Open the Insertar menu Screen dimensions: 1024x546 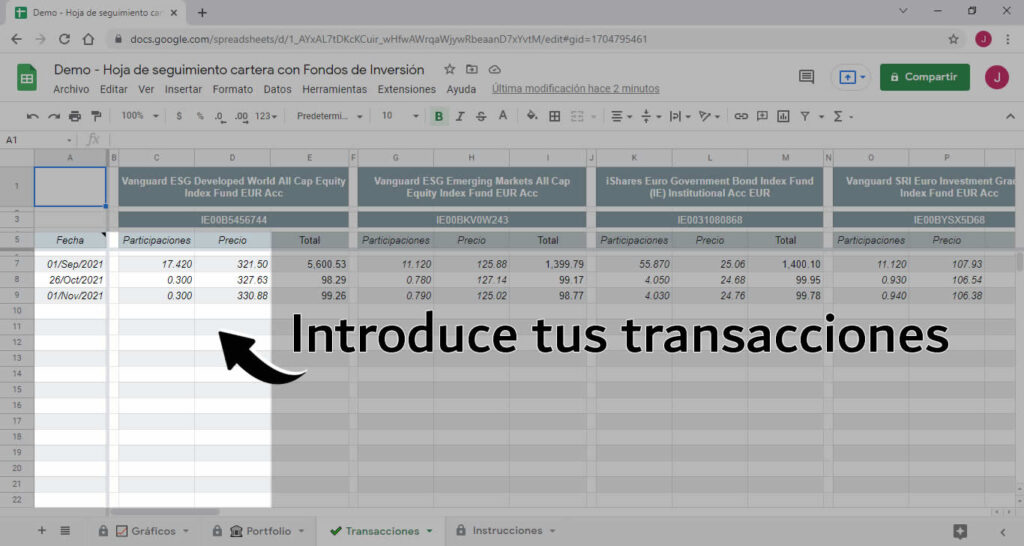click(184, 89)
